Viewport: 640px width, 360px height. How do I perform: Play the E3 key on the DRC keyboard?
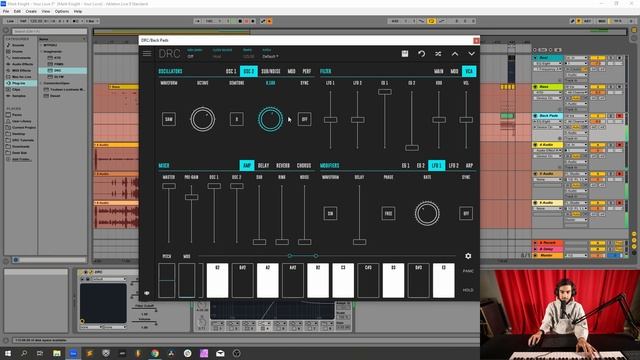coord(444,280)
